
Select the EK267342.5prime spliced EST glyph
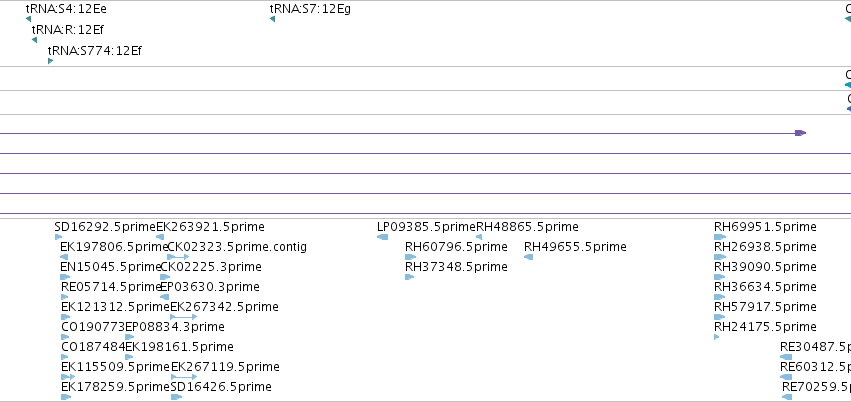pos(183,317)
